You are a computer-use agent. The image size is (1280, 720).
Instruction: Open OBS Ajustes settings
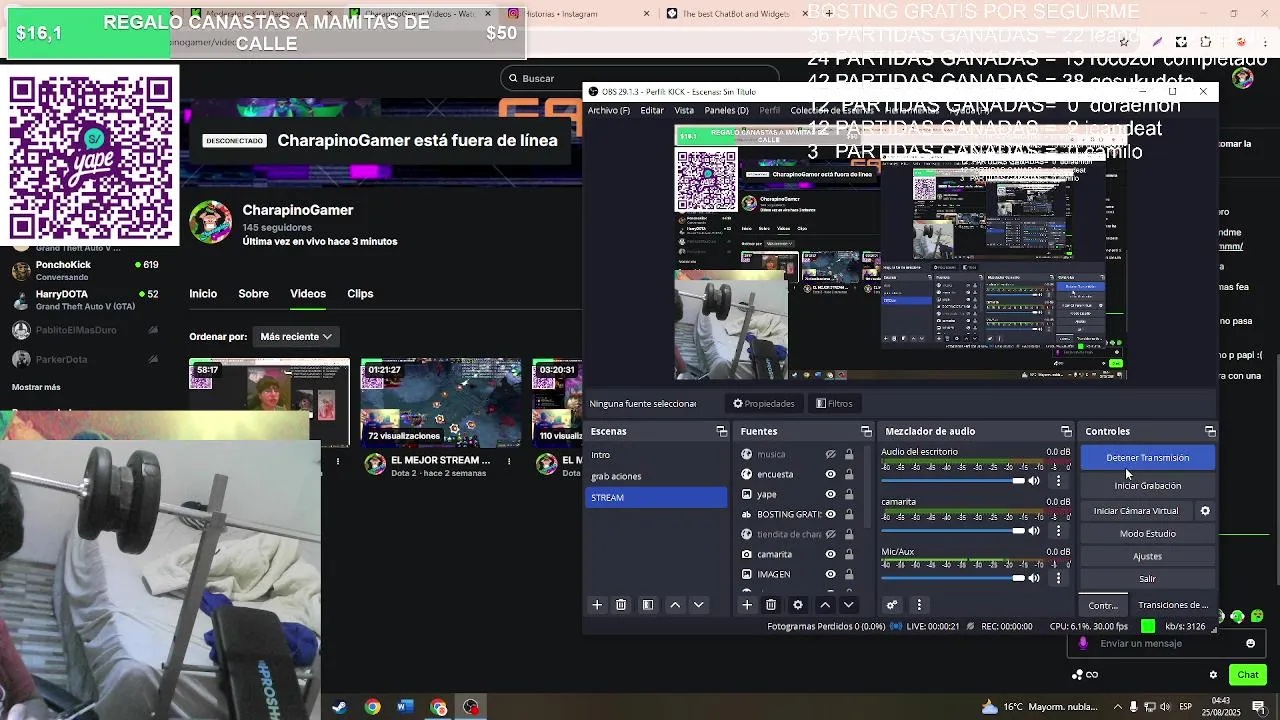click(1148, 557)
